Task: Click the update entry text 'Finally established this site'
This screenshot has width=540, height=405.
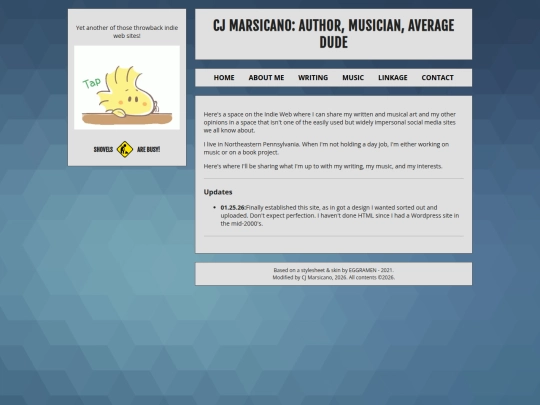Action: pos(340,215)
